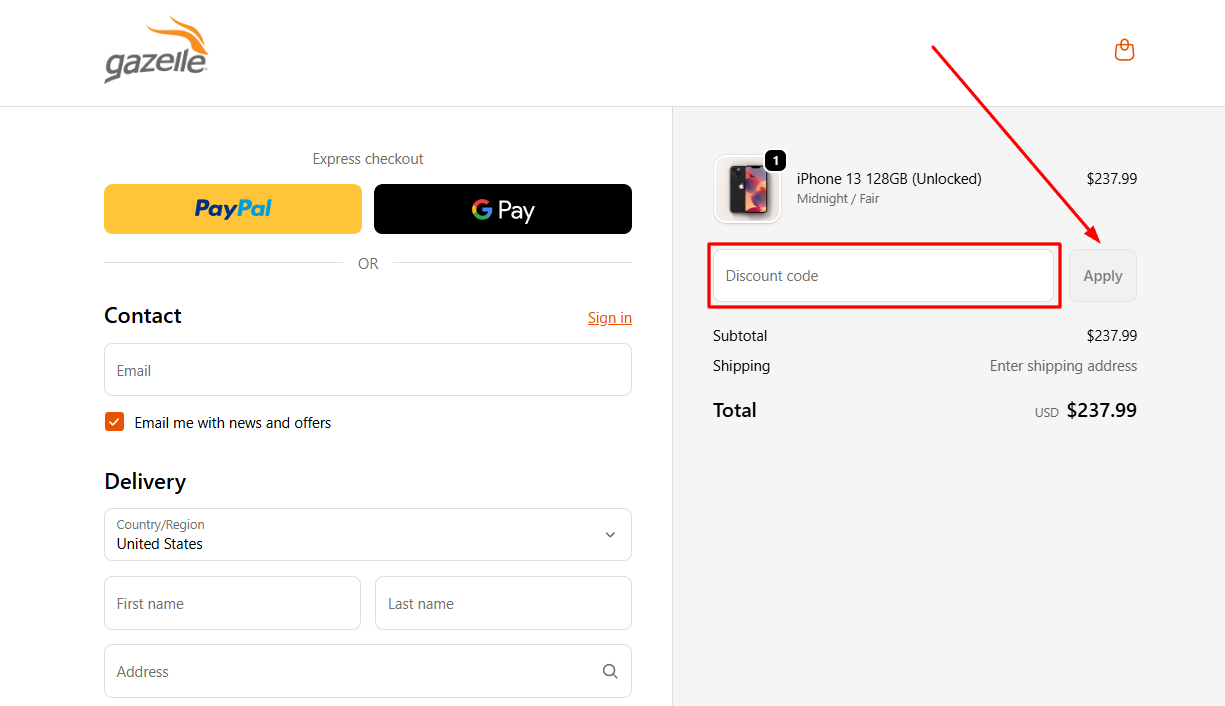Click the address search magnifier icon

point(610,671)
